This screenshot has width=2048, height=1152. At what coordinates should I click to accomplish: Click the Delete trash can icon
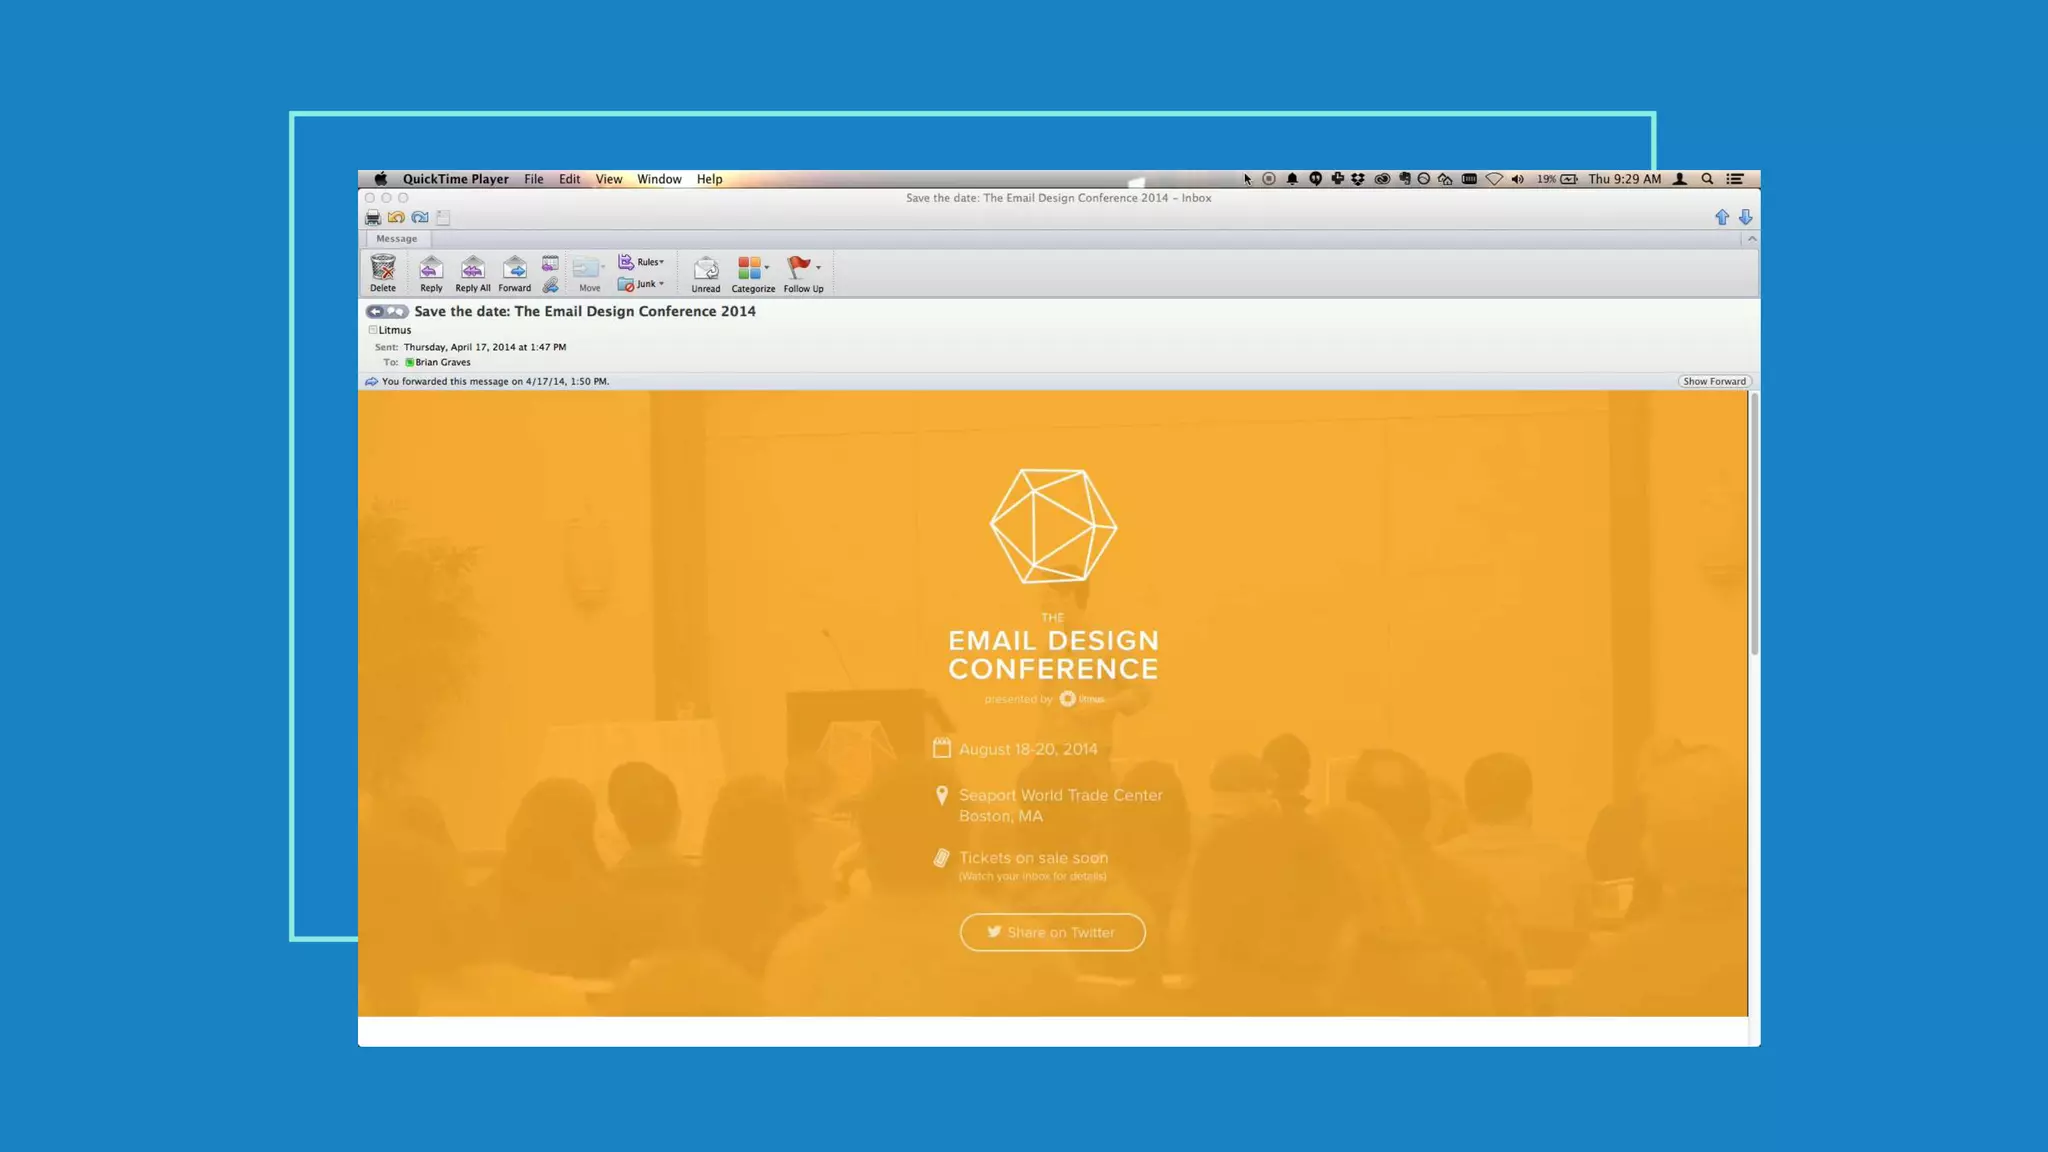[383, 268]
